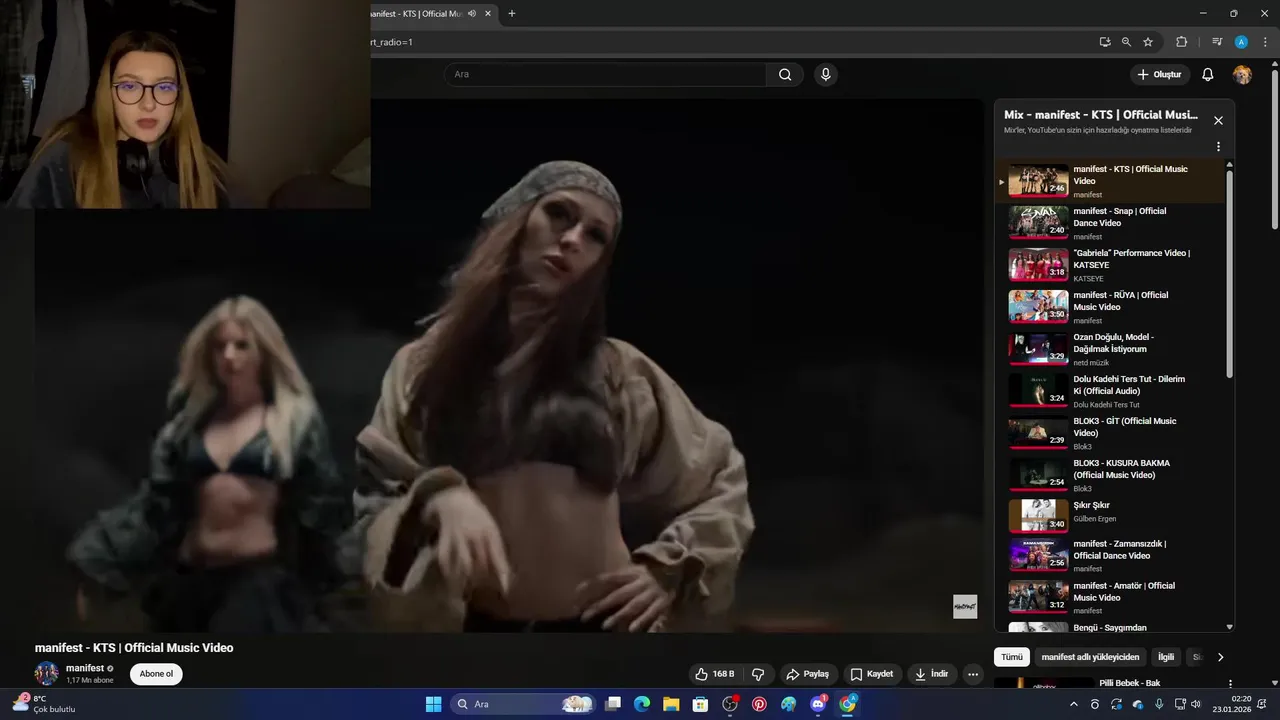Select BLOK3 - KUSURA BAKMA playlist entry

[1109, 475]
